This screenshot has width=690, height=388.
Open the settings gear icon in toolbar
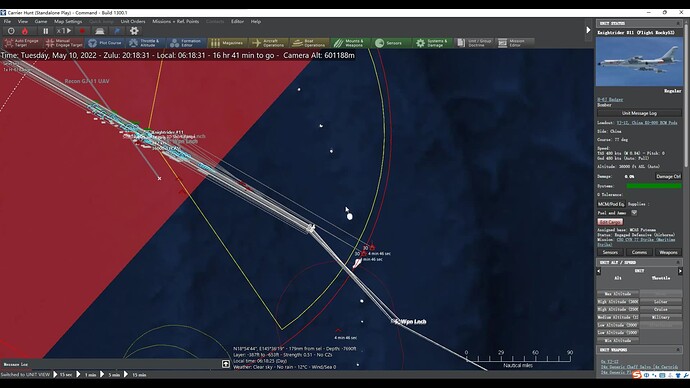tap(134, 31)
